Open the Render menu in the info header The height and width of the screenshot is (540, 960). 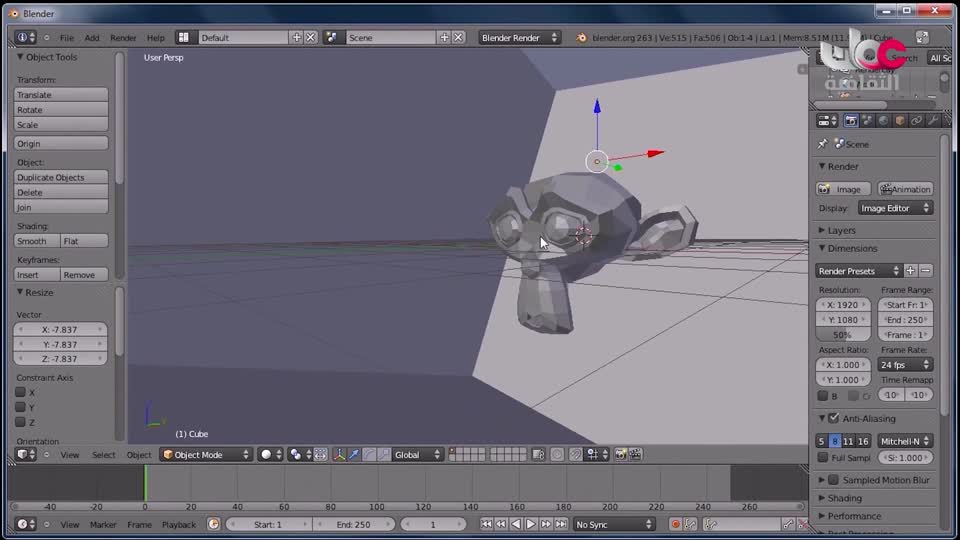click(x=123, y=37)
